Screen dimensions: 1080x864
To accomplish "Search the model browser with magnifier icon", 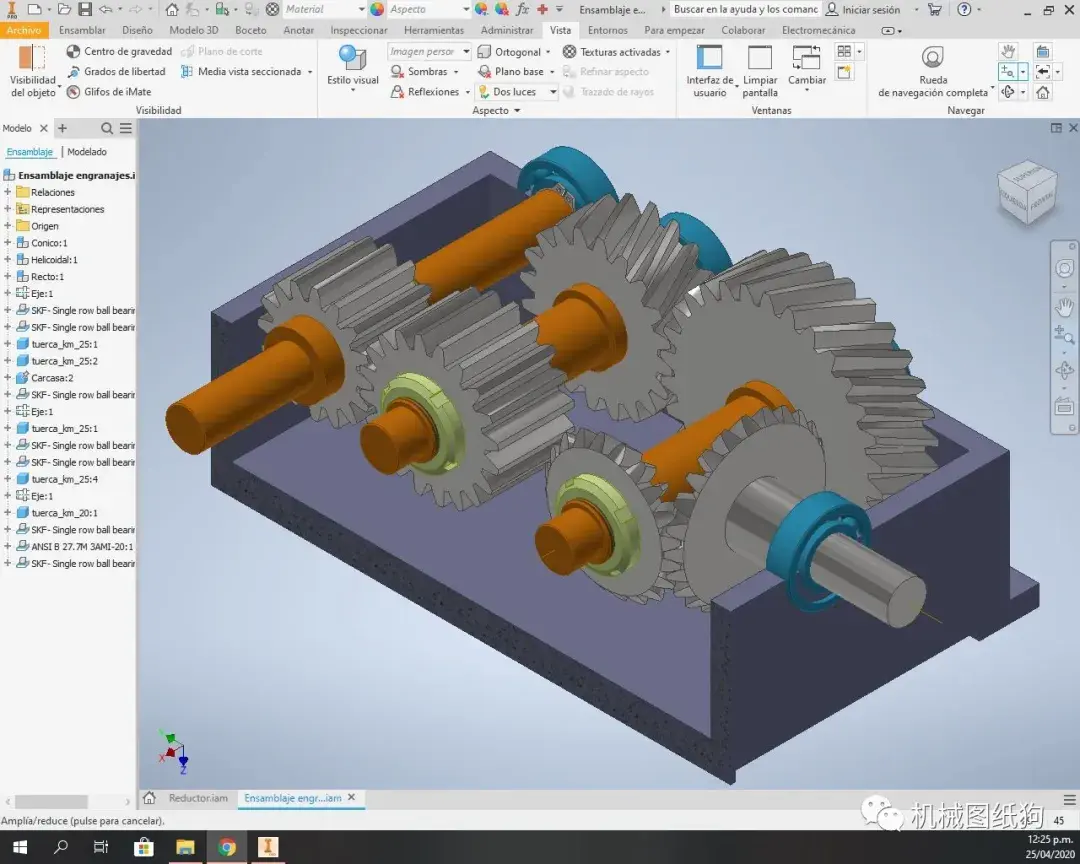I will coord(107,129).
